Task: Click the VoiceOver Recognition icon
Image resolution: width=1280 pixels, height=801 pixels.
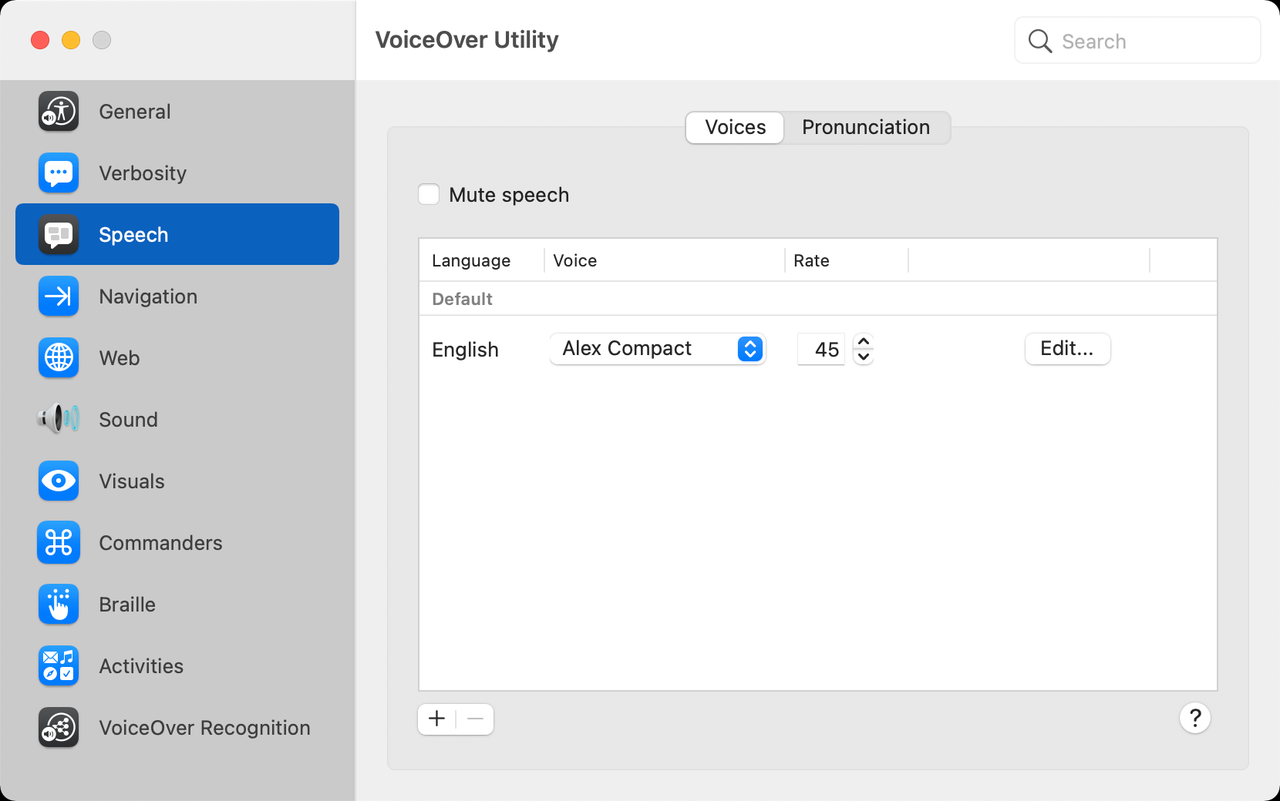Action: pos(59,728)
